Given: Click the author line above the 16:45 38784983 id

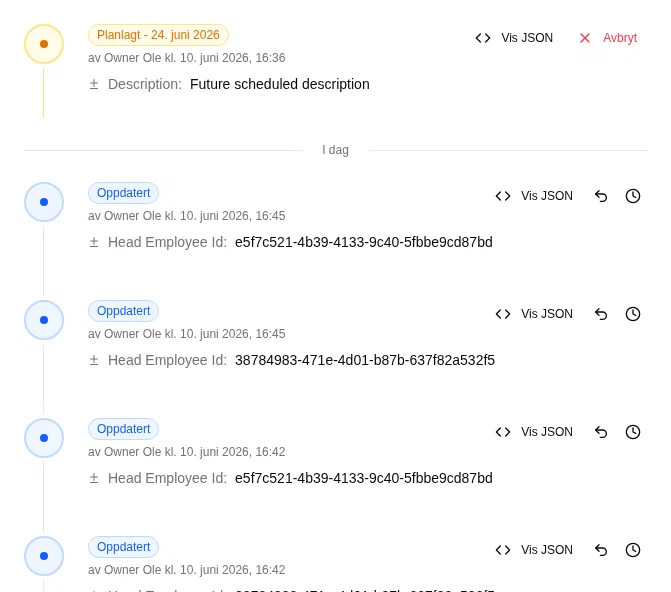Looking at the screenshot, I should pyautogui.click(x=187, y=334).
